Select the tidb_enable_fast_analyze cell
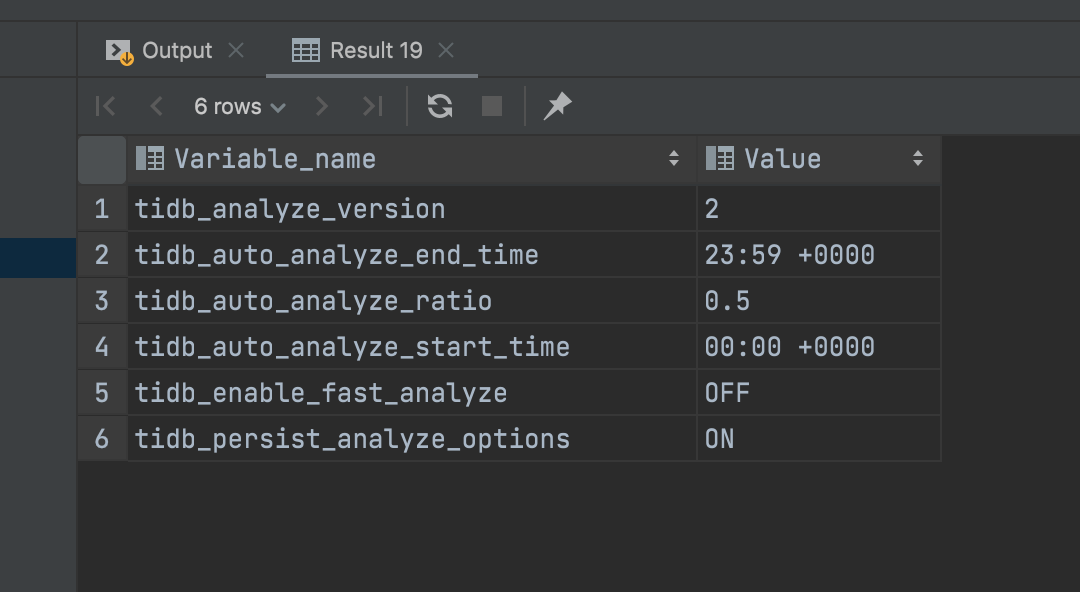The height and width of the screenshot is (592, 1080). (x=320, y=393)
